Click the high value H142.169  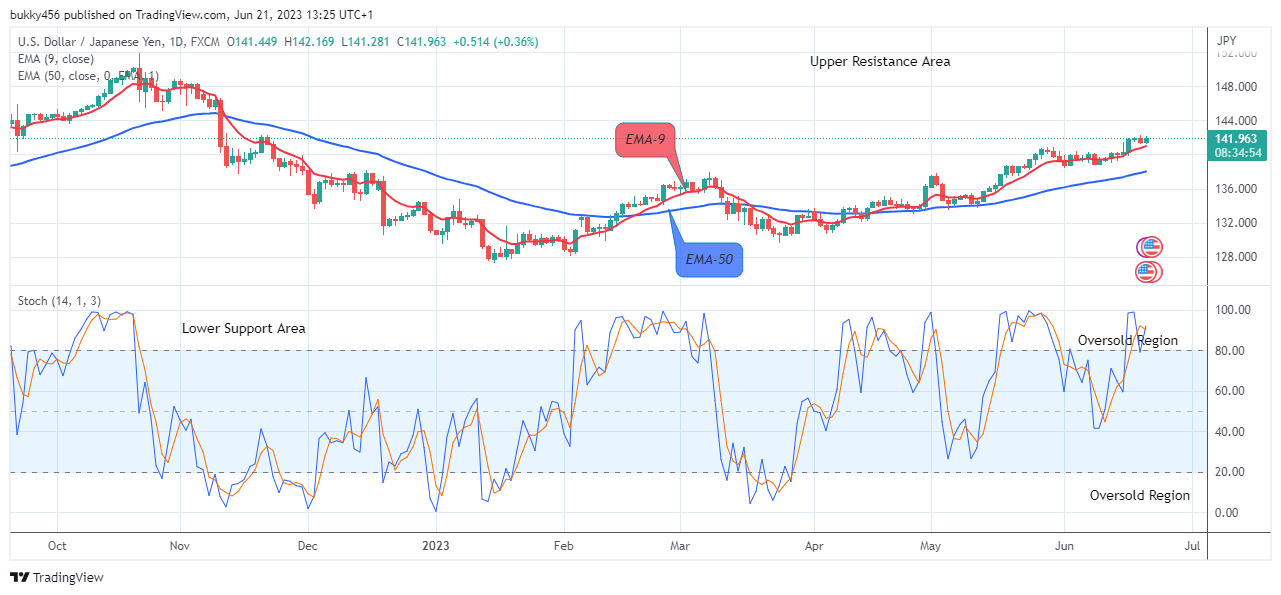coord(311,42)
